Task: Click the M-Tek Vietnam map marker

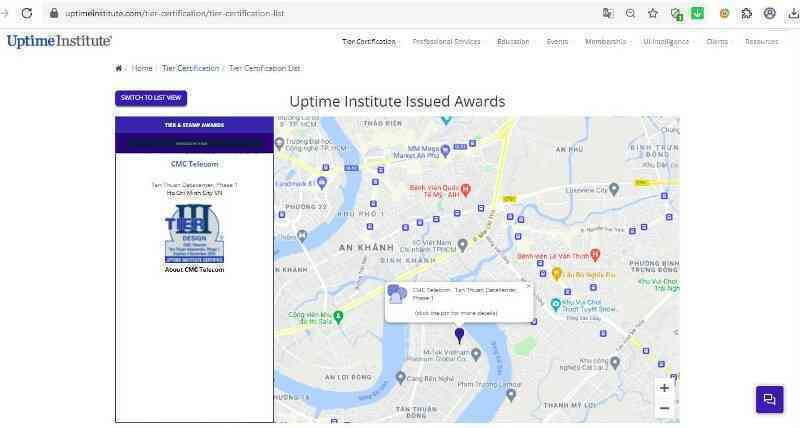Action: [476, 354]
